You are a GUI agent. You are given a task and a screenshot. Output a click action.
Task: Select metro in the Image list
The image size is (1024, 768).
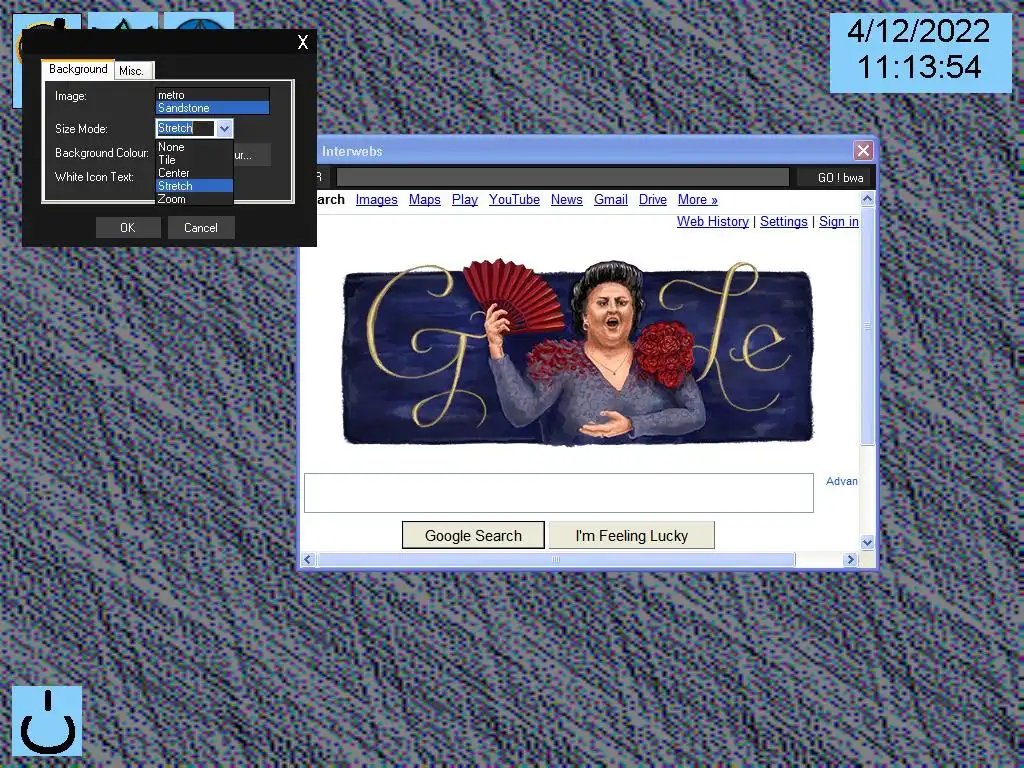212,95
